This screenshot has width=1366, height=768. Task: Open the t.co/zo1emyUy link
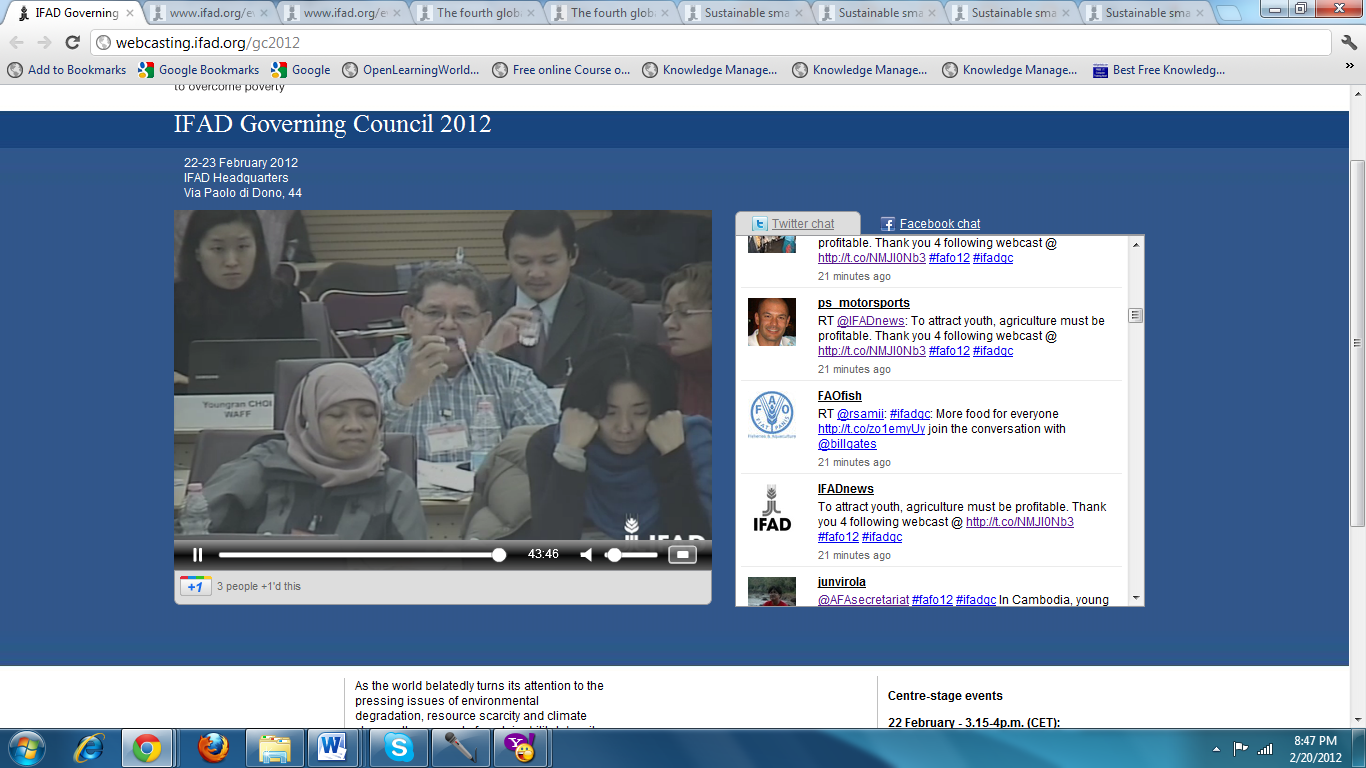872,429
